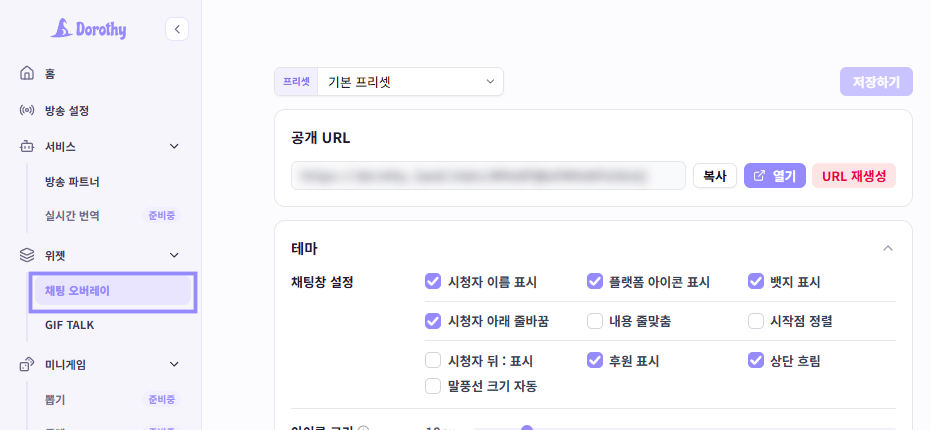
Task: Click the 저장하기 save button
Action: [876, 82]
